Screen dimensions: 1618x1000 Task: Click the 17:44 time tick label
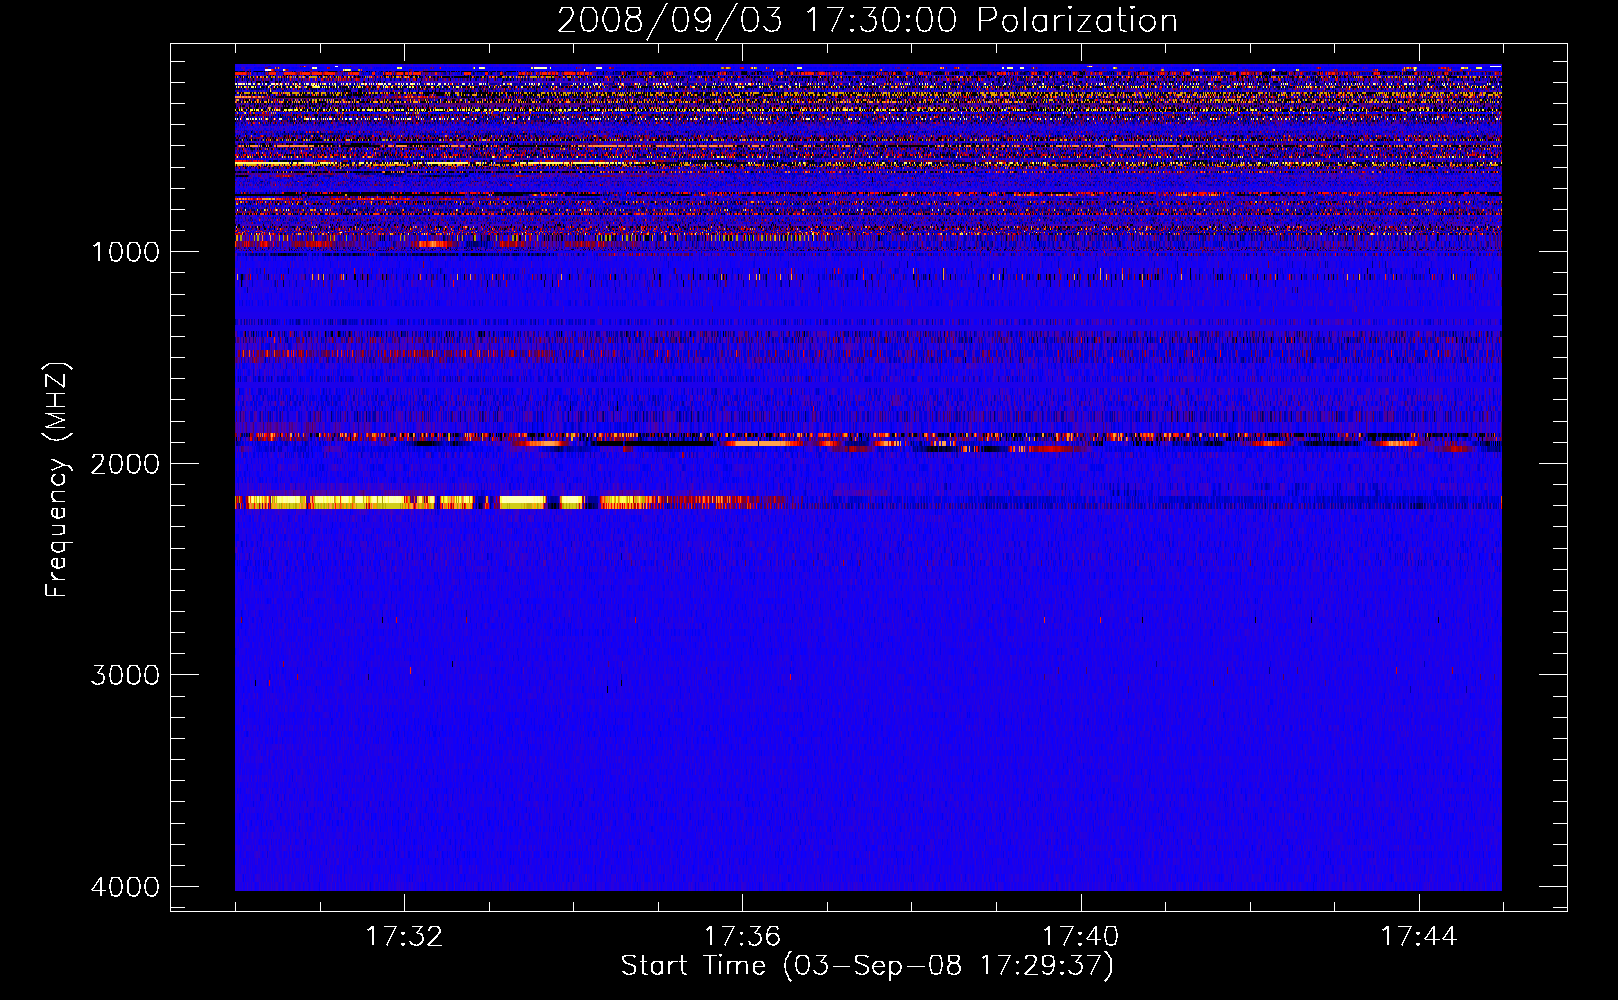point(1419,937)
